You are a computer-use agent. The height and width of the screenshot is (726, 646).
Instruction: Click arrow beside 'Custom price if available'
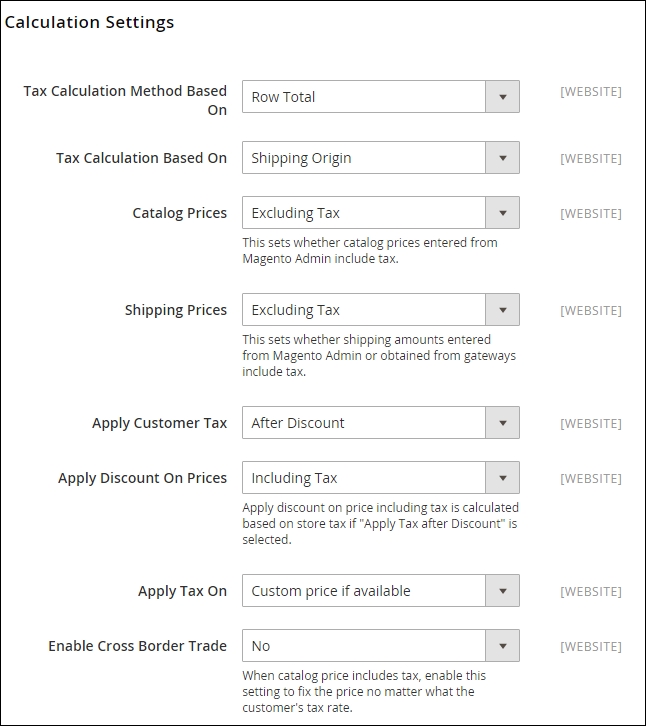[x=502, y=591]
